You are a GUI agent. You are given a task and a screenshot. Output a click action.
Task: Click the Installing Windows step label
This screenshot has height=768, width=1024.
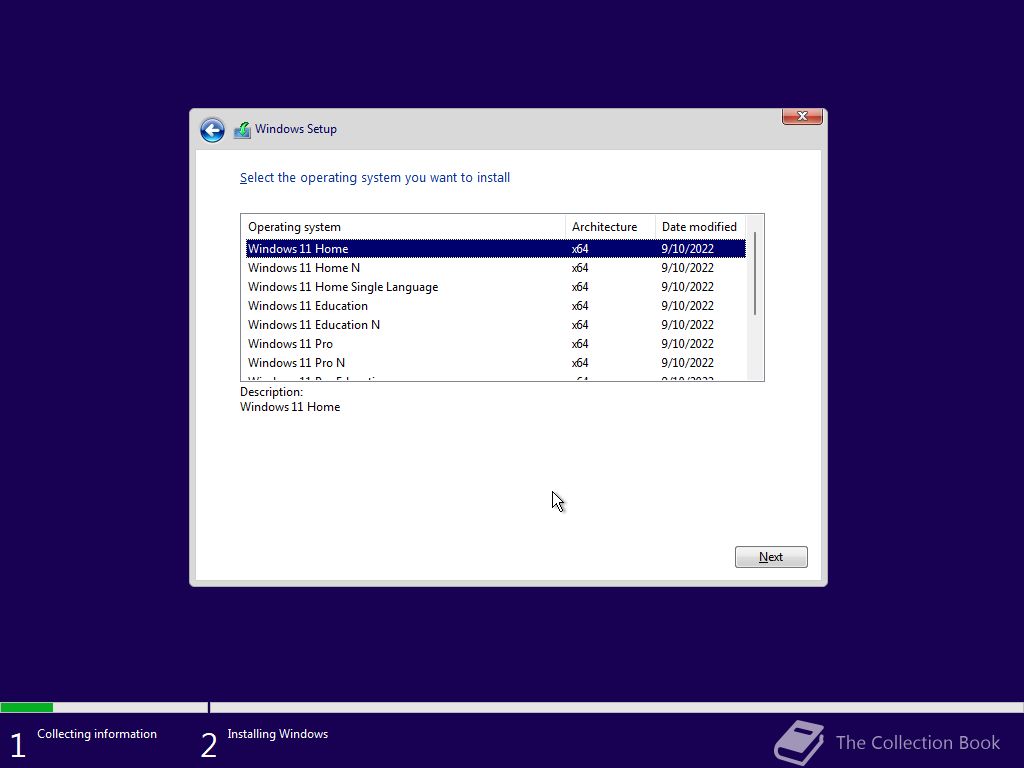278,734
